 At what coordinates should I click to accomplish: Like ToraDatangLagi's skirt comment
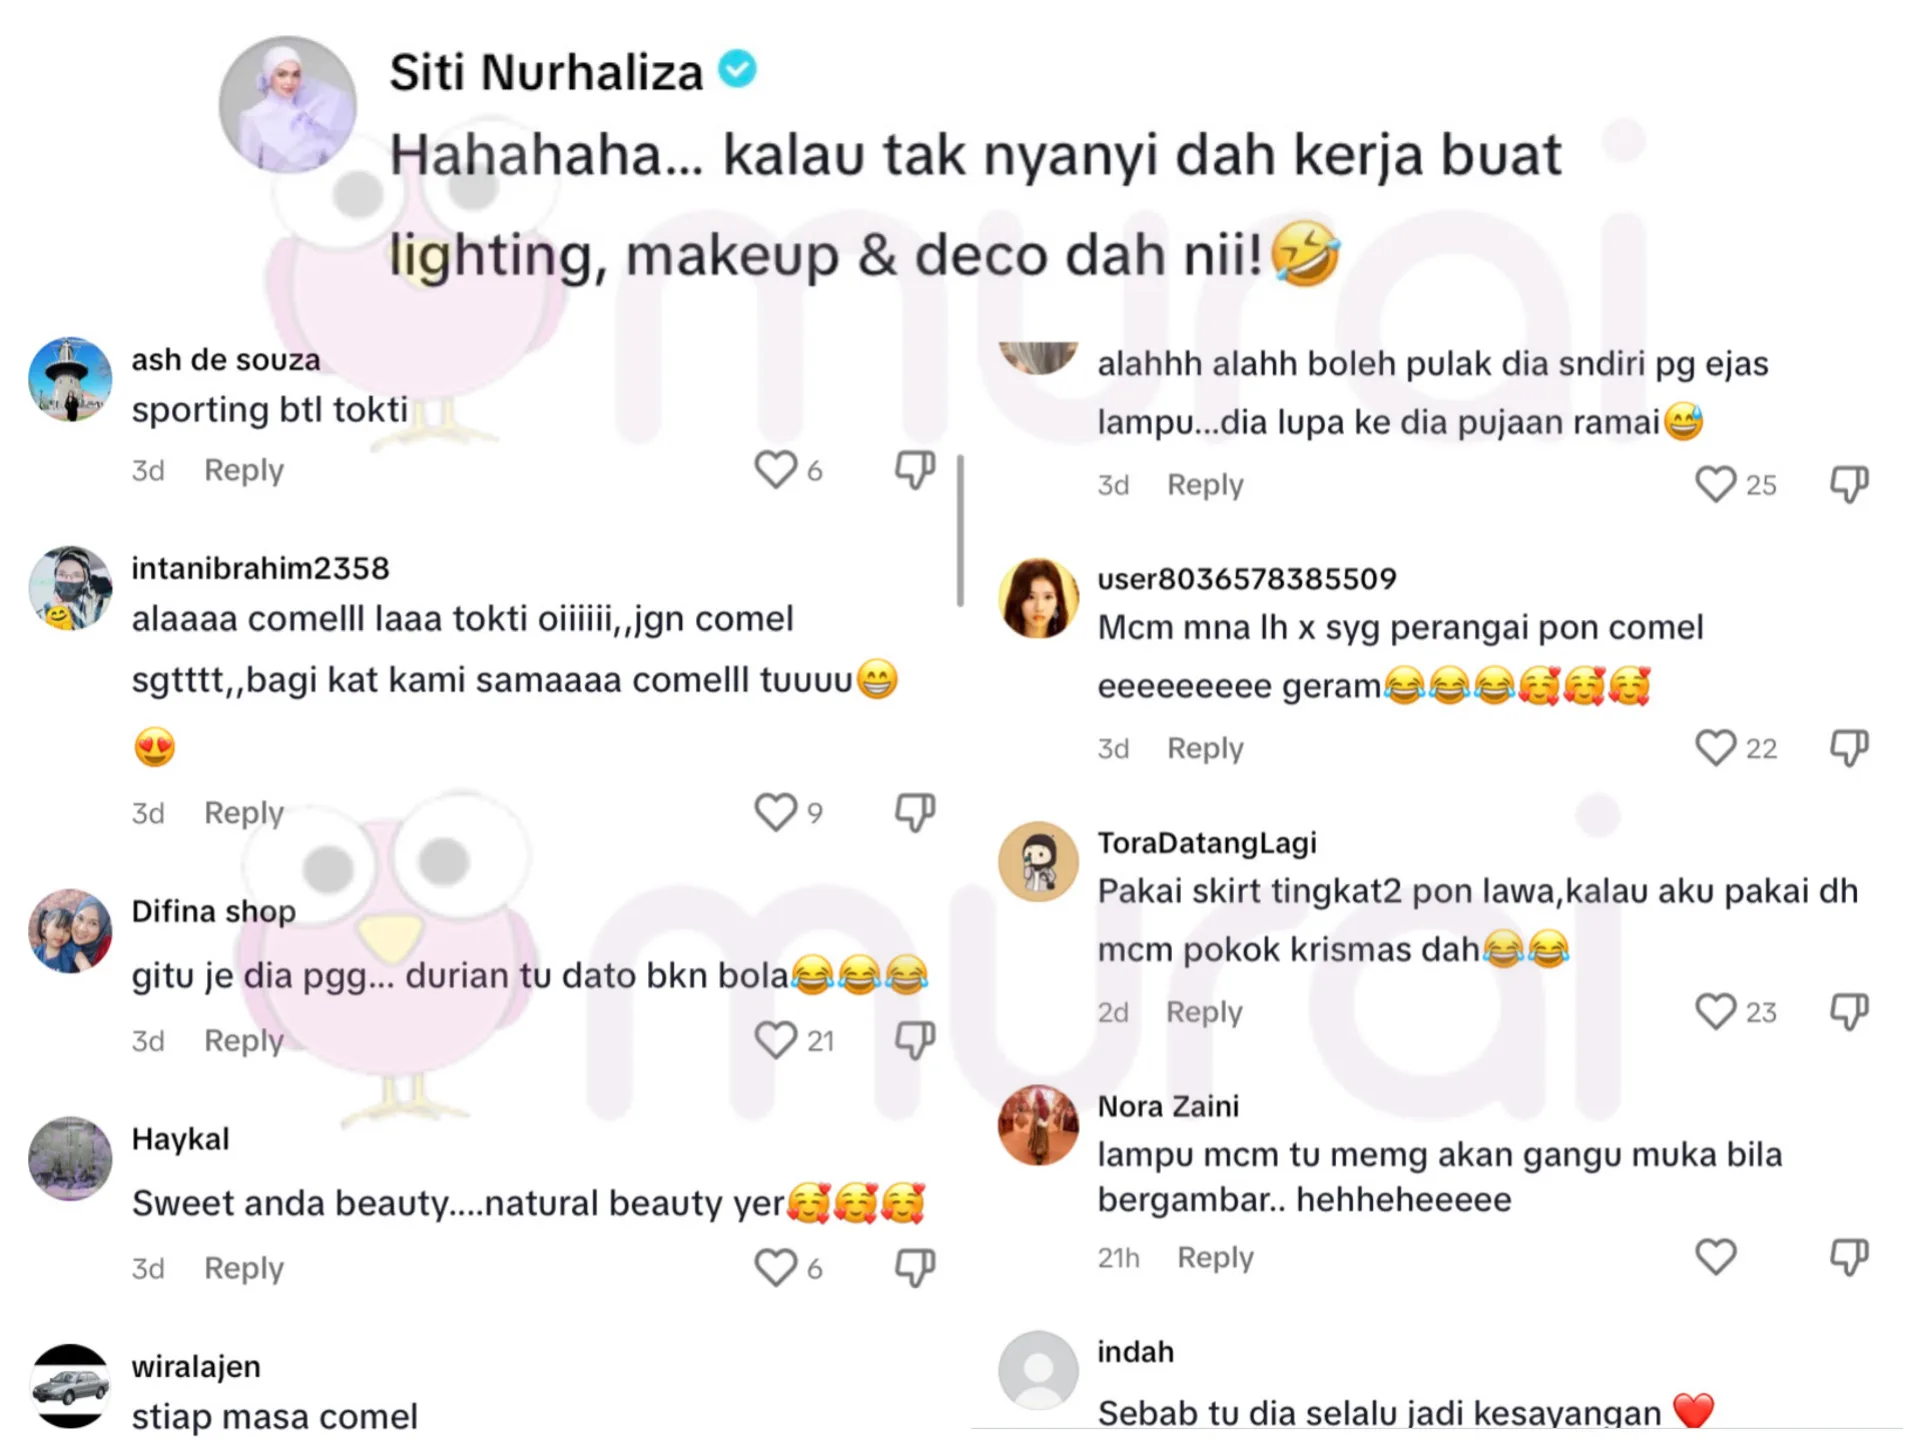tap(1716, 1011)
